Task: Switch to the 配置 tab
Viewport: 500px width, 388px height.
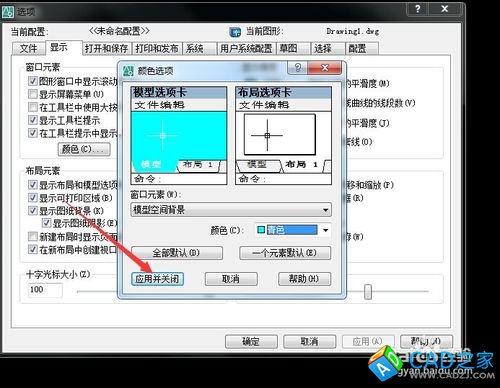Action: coord(362,48)
